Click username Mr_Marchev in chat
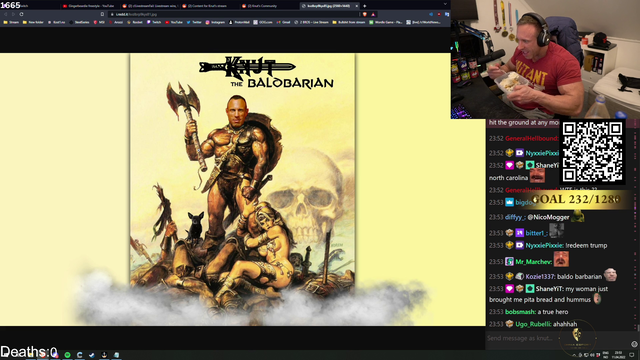 click(x=533, y=262)
